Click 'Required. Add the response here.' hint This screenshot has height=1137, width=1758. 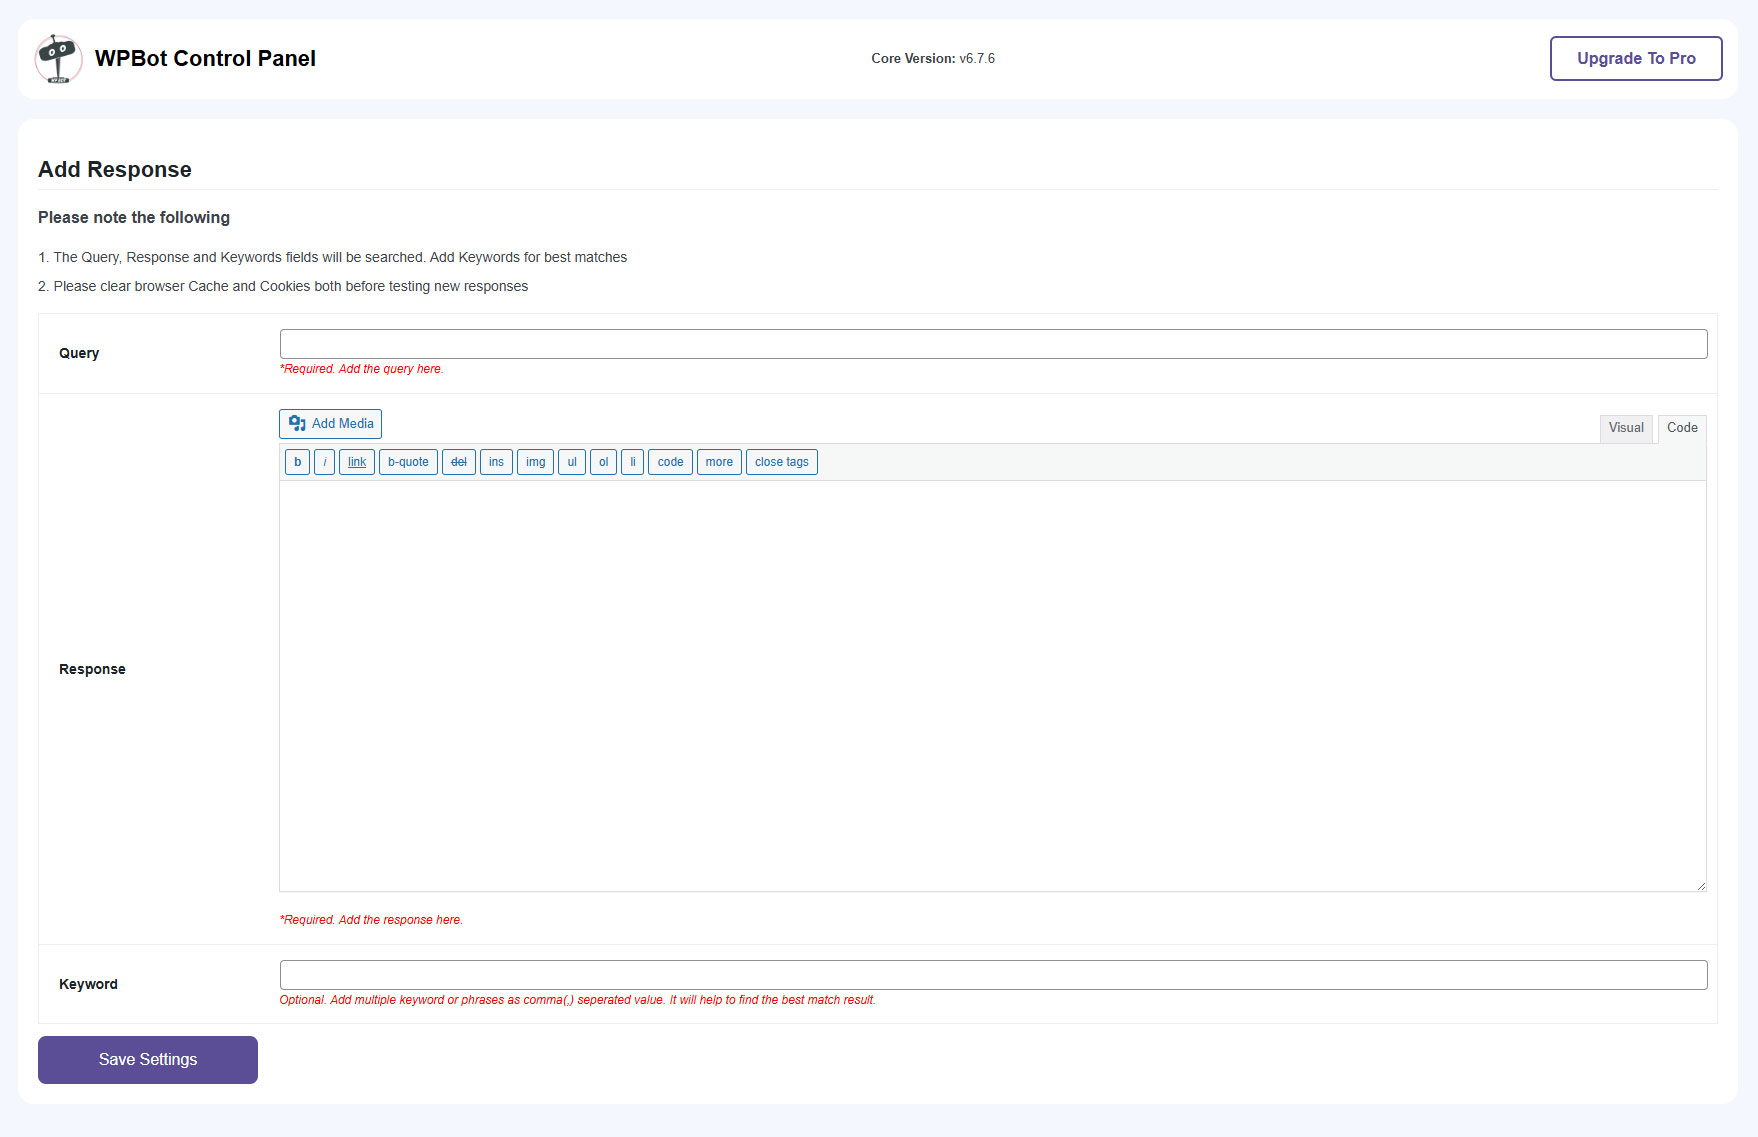[371, 920]
